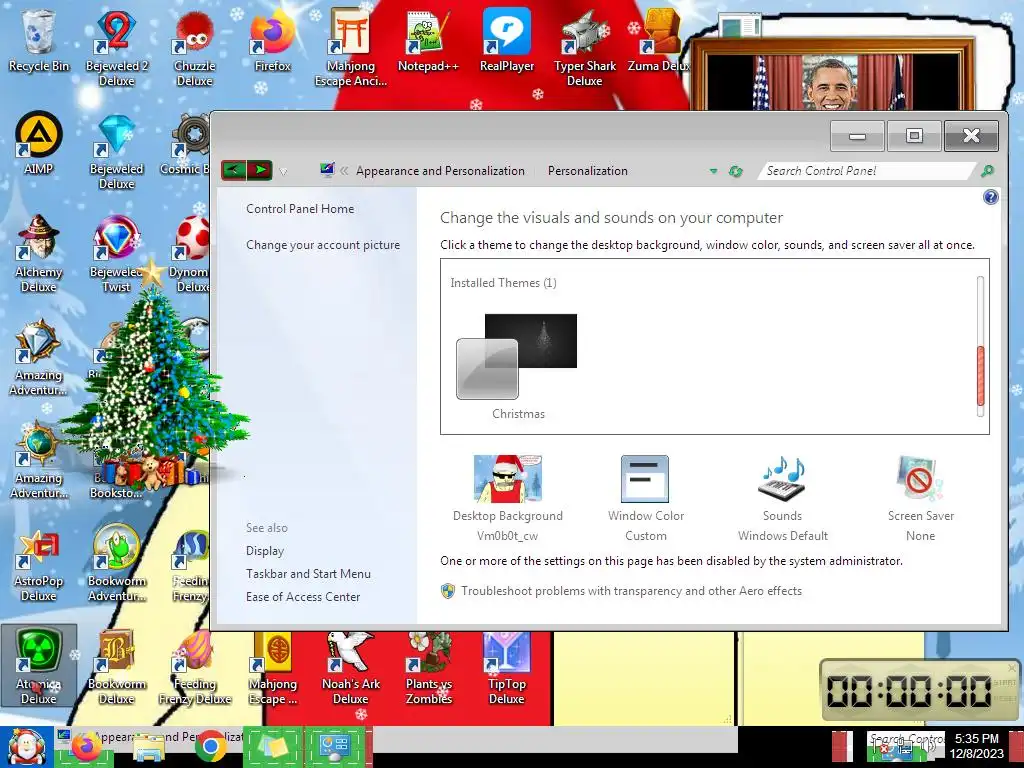This screenshot has height=768, width=1024.
Task: Open Chuzzle Deluxe desktop shortcut
Action: (195, 47)
